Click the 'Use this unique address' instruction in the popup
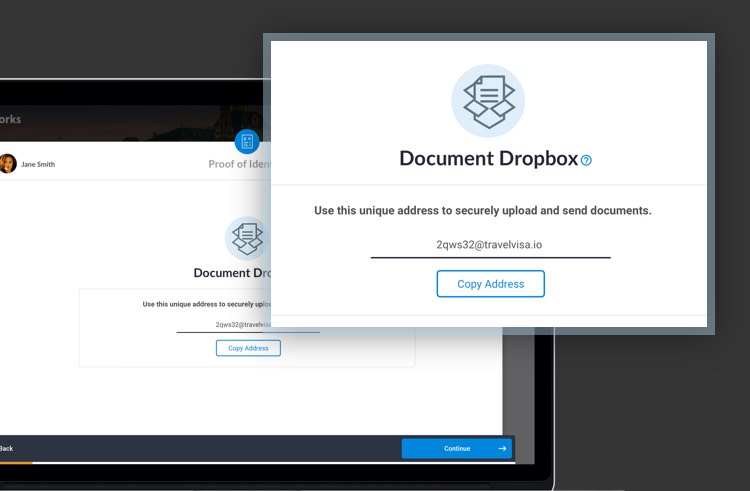 (x=483, y=211)
